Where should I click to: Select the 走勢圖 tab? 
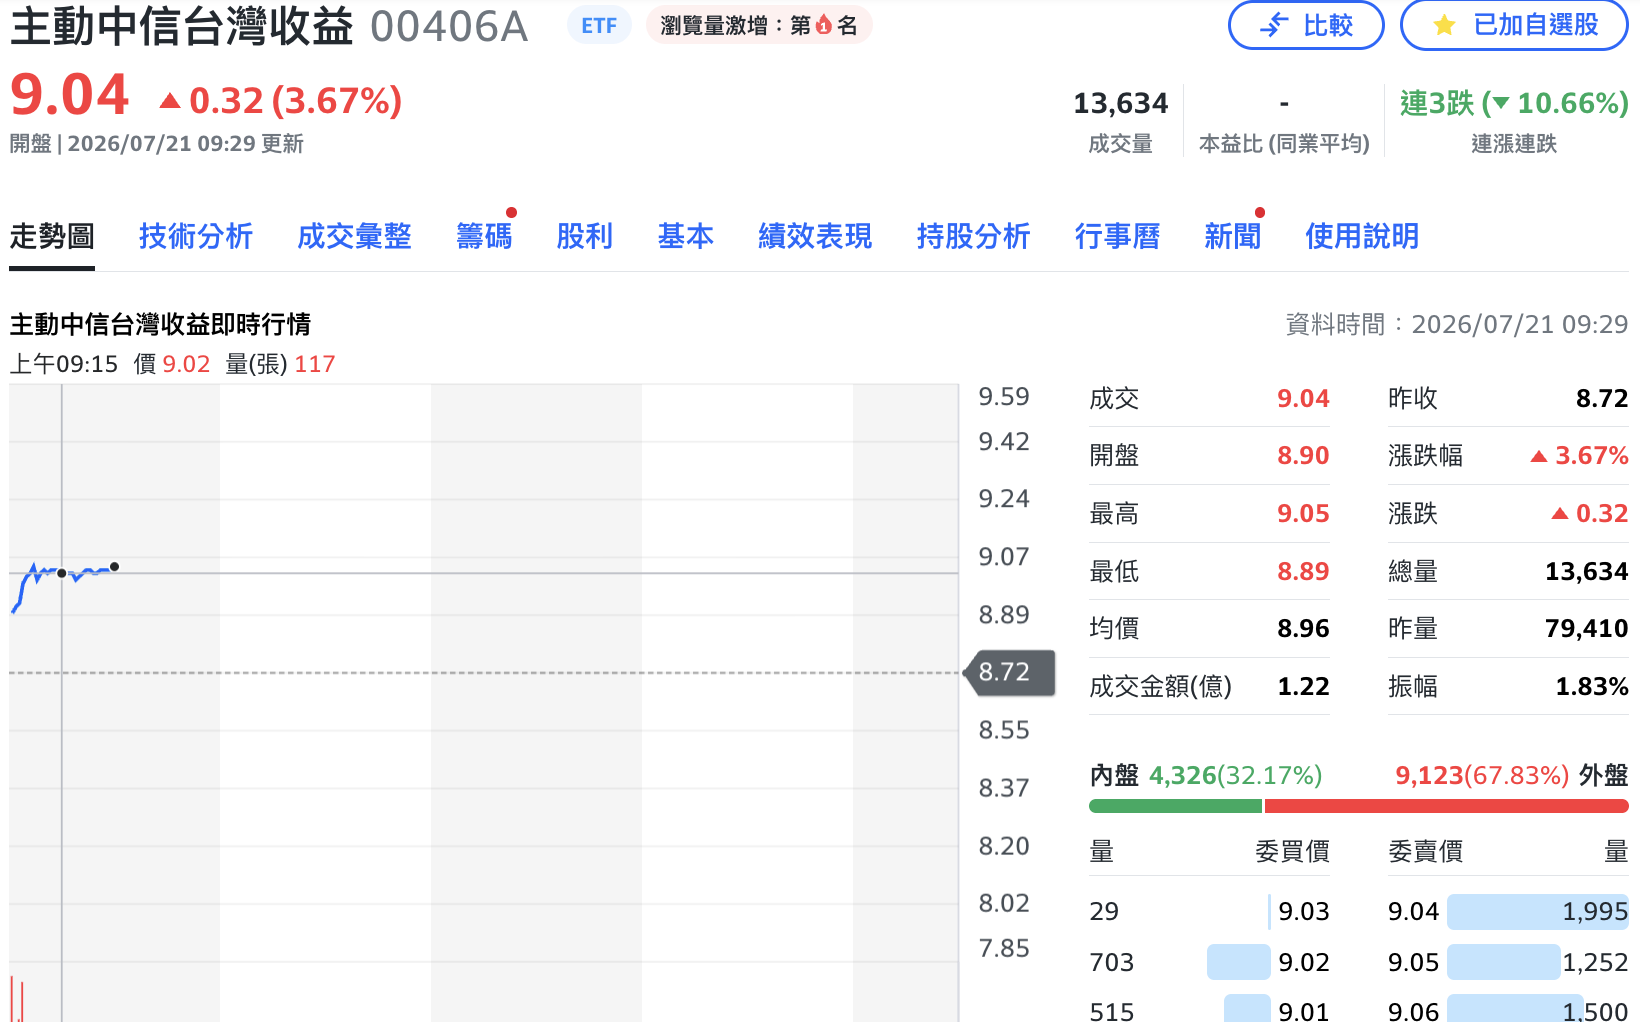tap(52, 237)
